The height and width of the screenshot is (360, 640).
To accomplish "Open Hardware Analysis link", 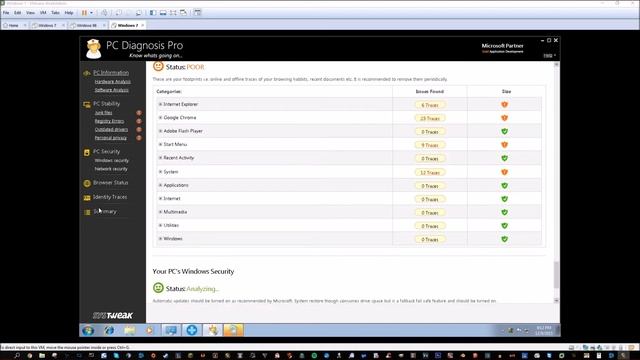I will click(x=113, y=82).
